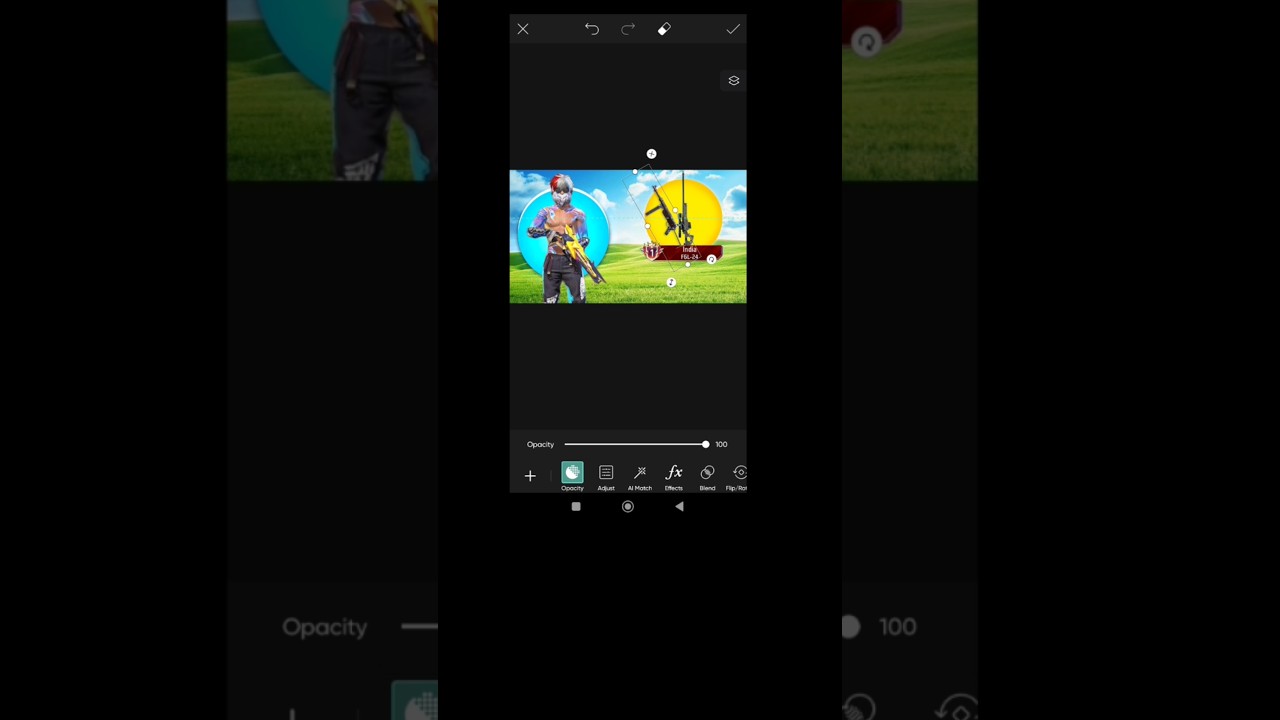Close the editor with the X icon
This screenshot has height=720, width=1280.
point(523,30)
